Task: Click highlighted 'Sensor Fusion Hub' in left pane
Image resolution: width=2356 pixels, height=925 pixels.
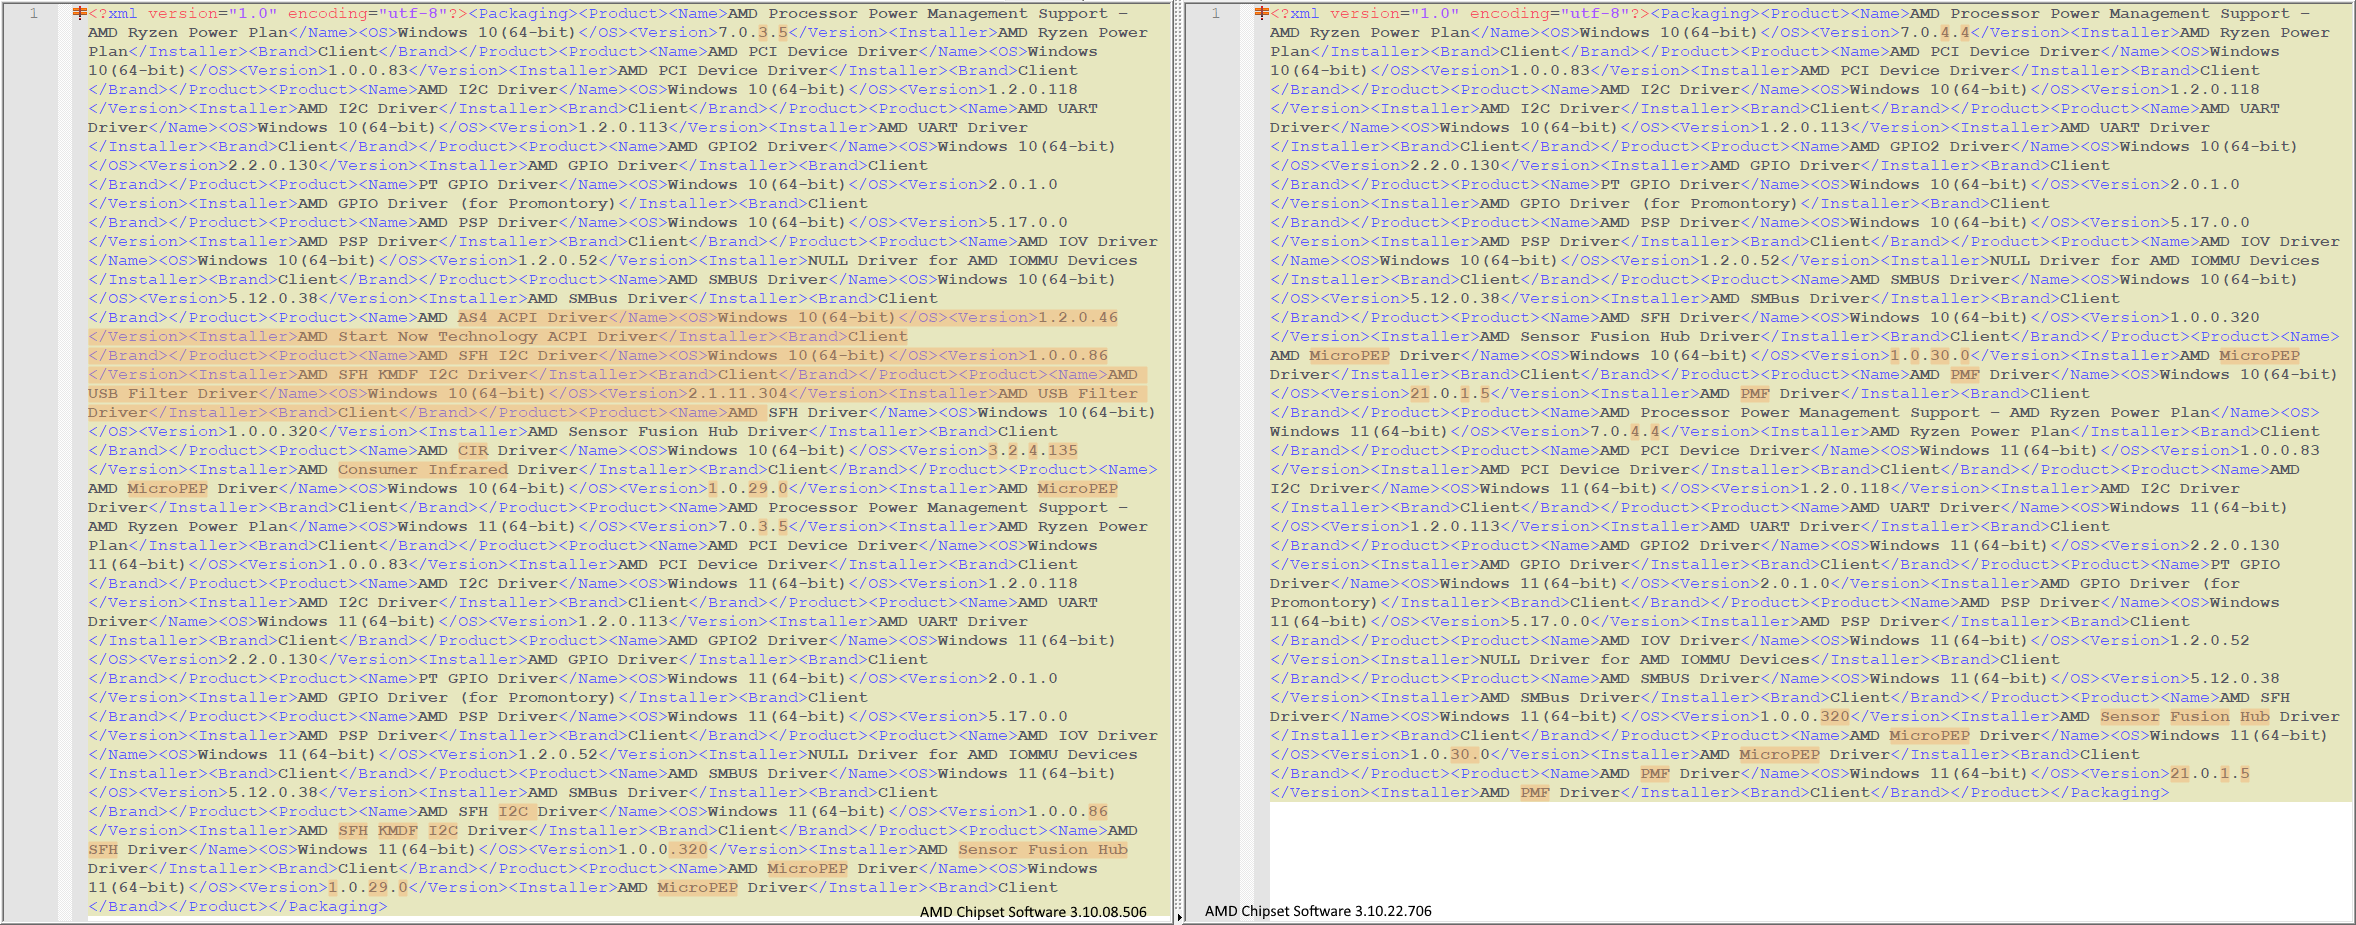Action: pos(1043,849)
